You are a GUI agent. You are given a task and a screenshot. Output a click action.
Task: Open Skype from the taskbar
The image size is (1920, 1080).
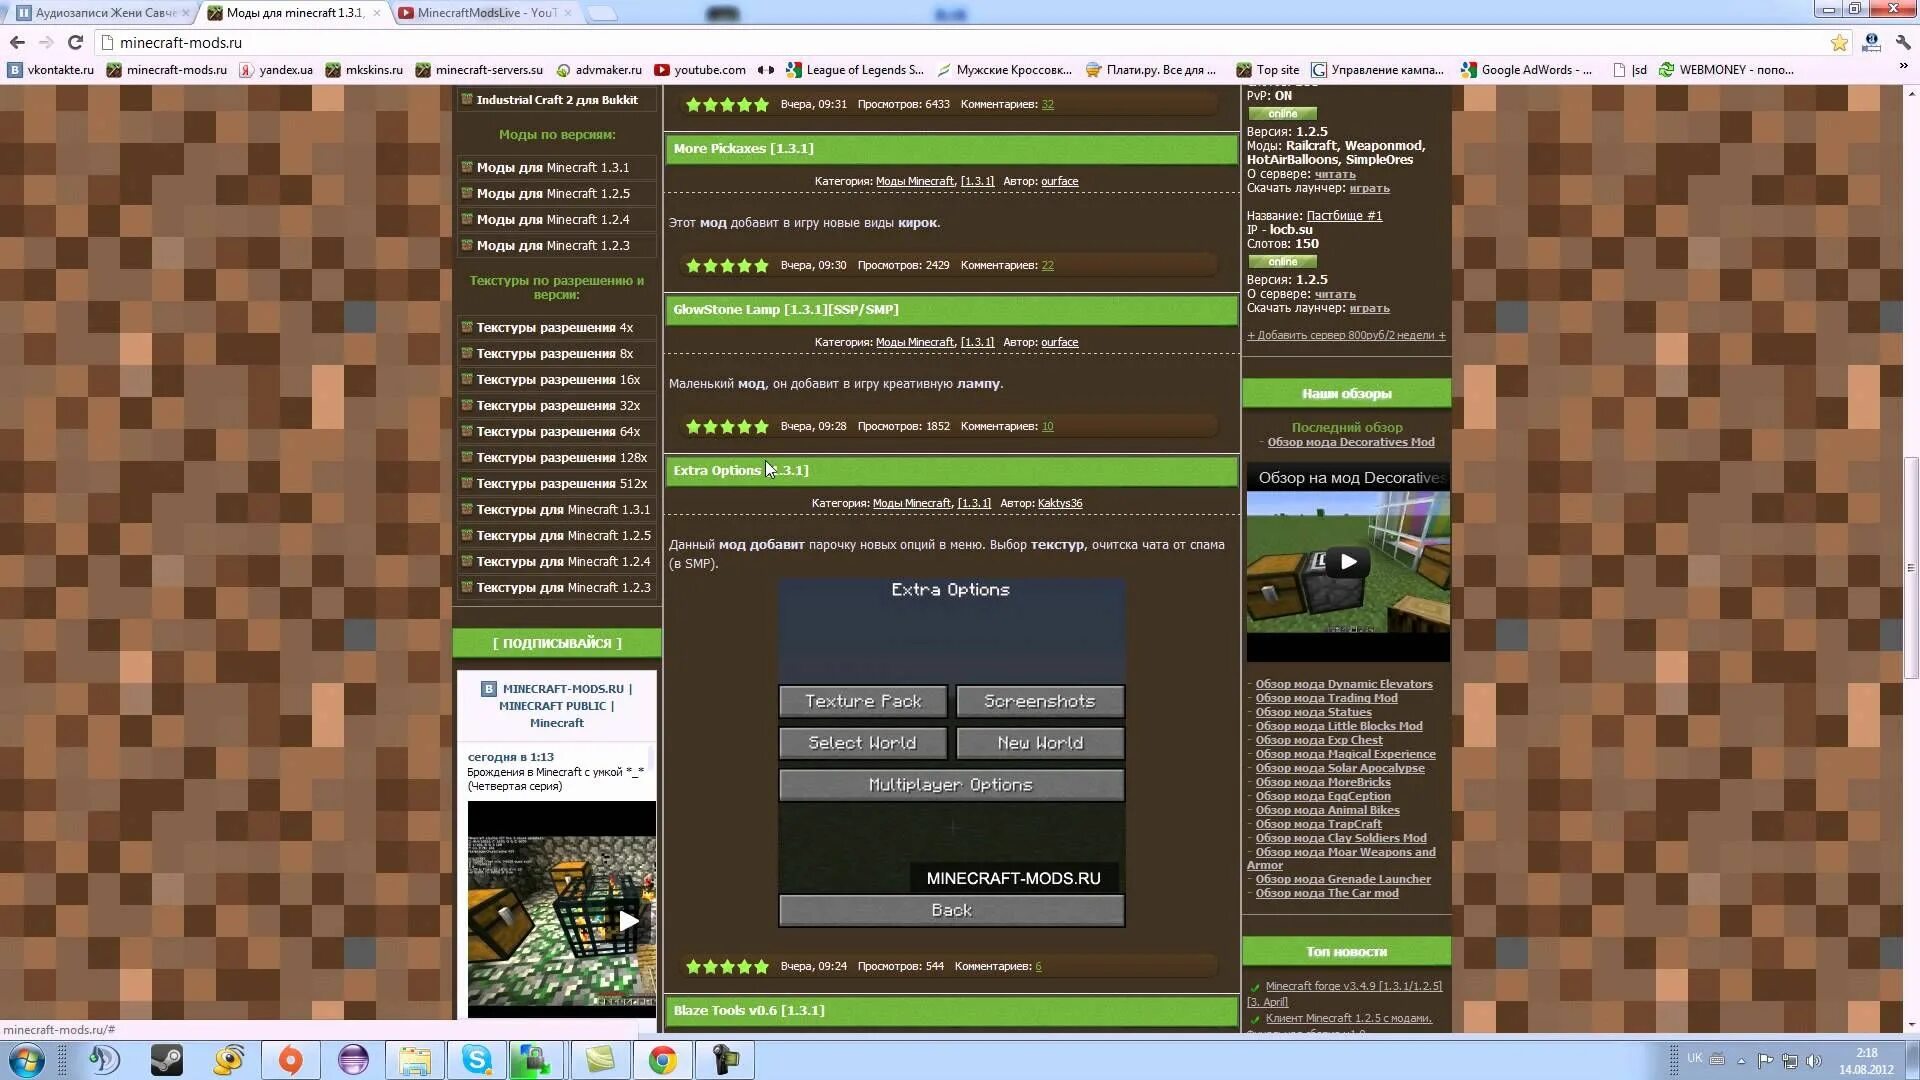tap(477, 1060)
